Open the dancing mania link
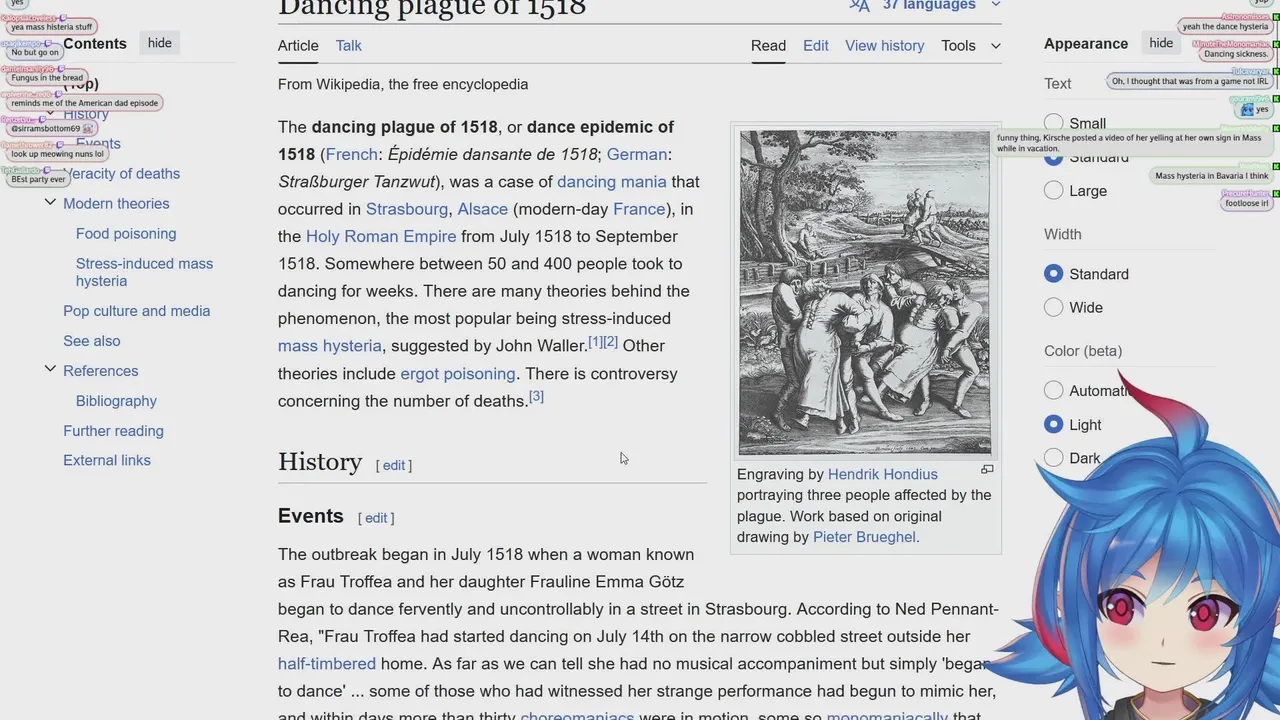 (612, 182)
